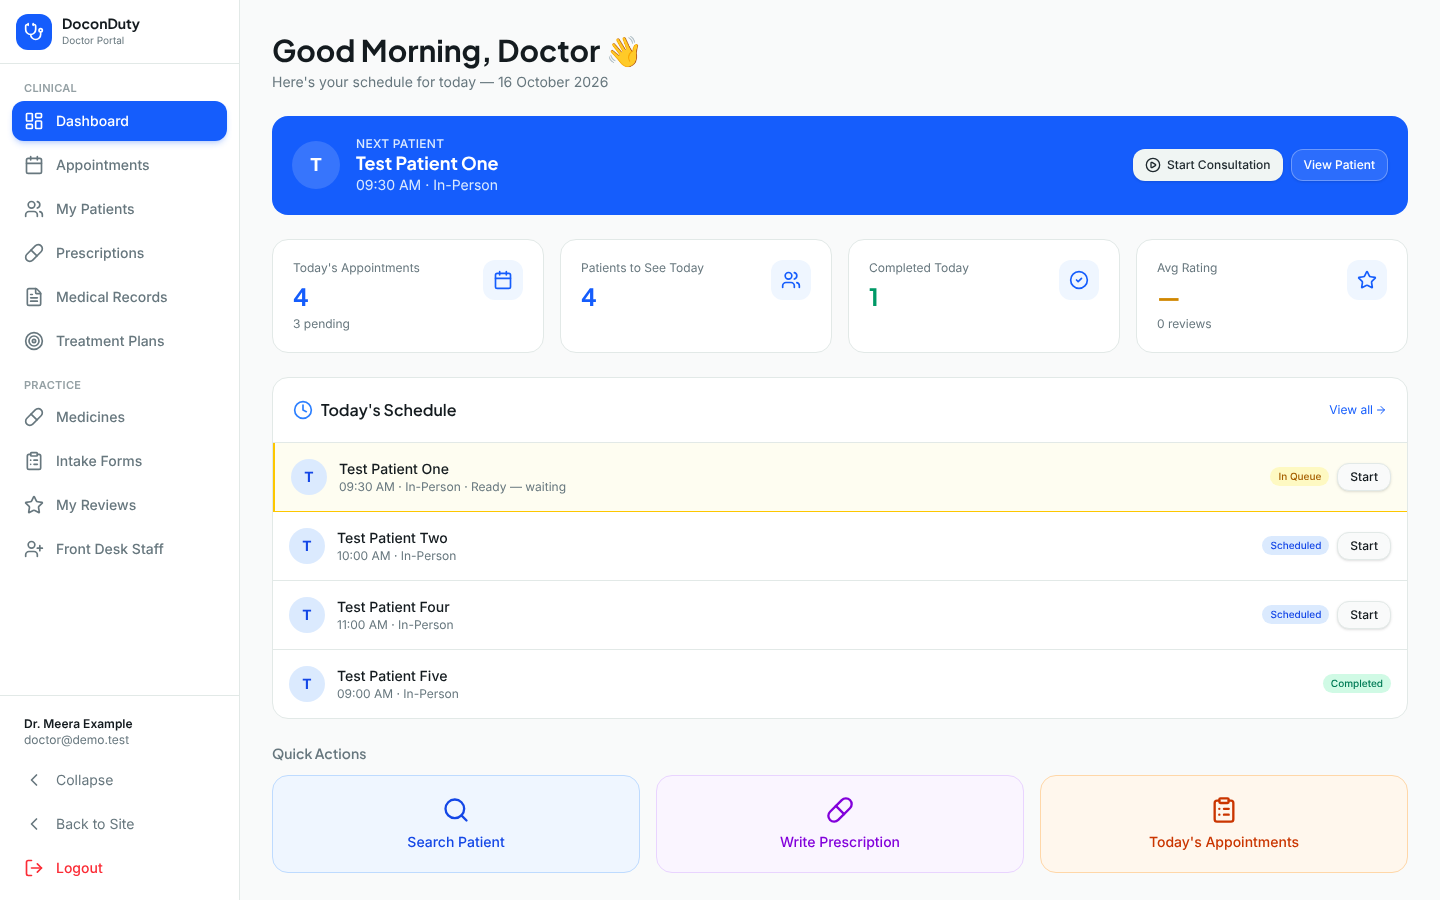This screenshot has width=1440, height=900.
Task: Click the DoconDuty stethoscope logo icon
Action: (34, 32)
